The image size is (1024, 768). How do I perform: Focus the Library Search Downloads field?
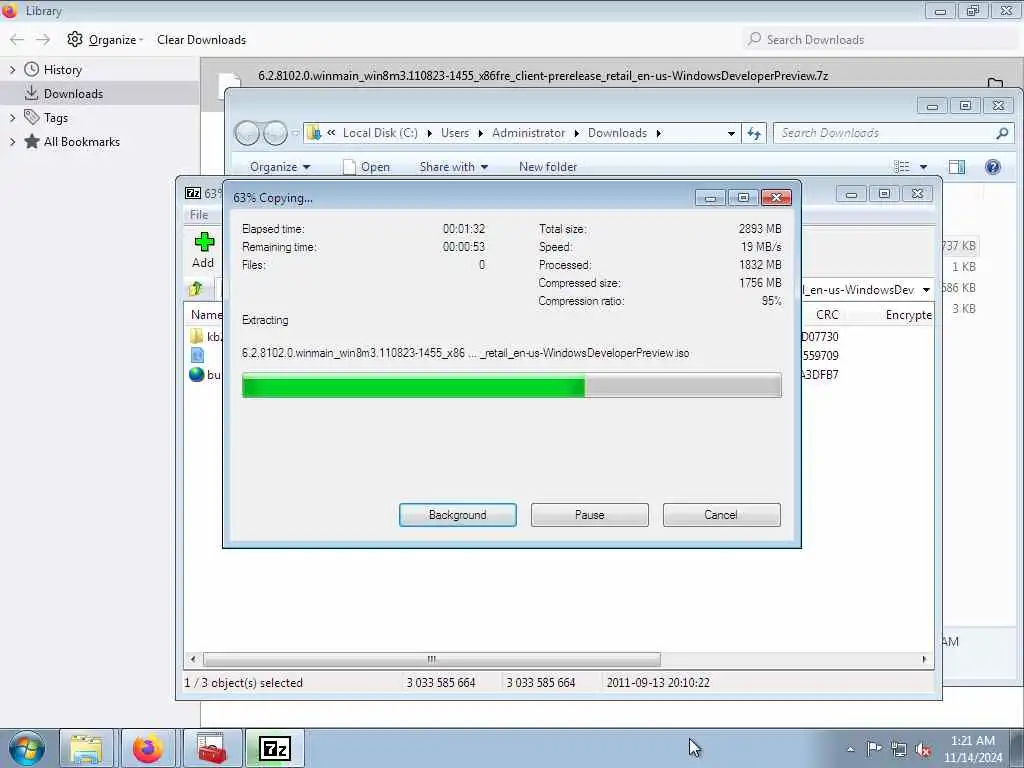click(x=879, y=40)
